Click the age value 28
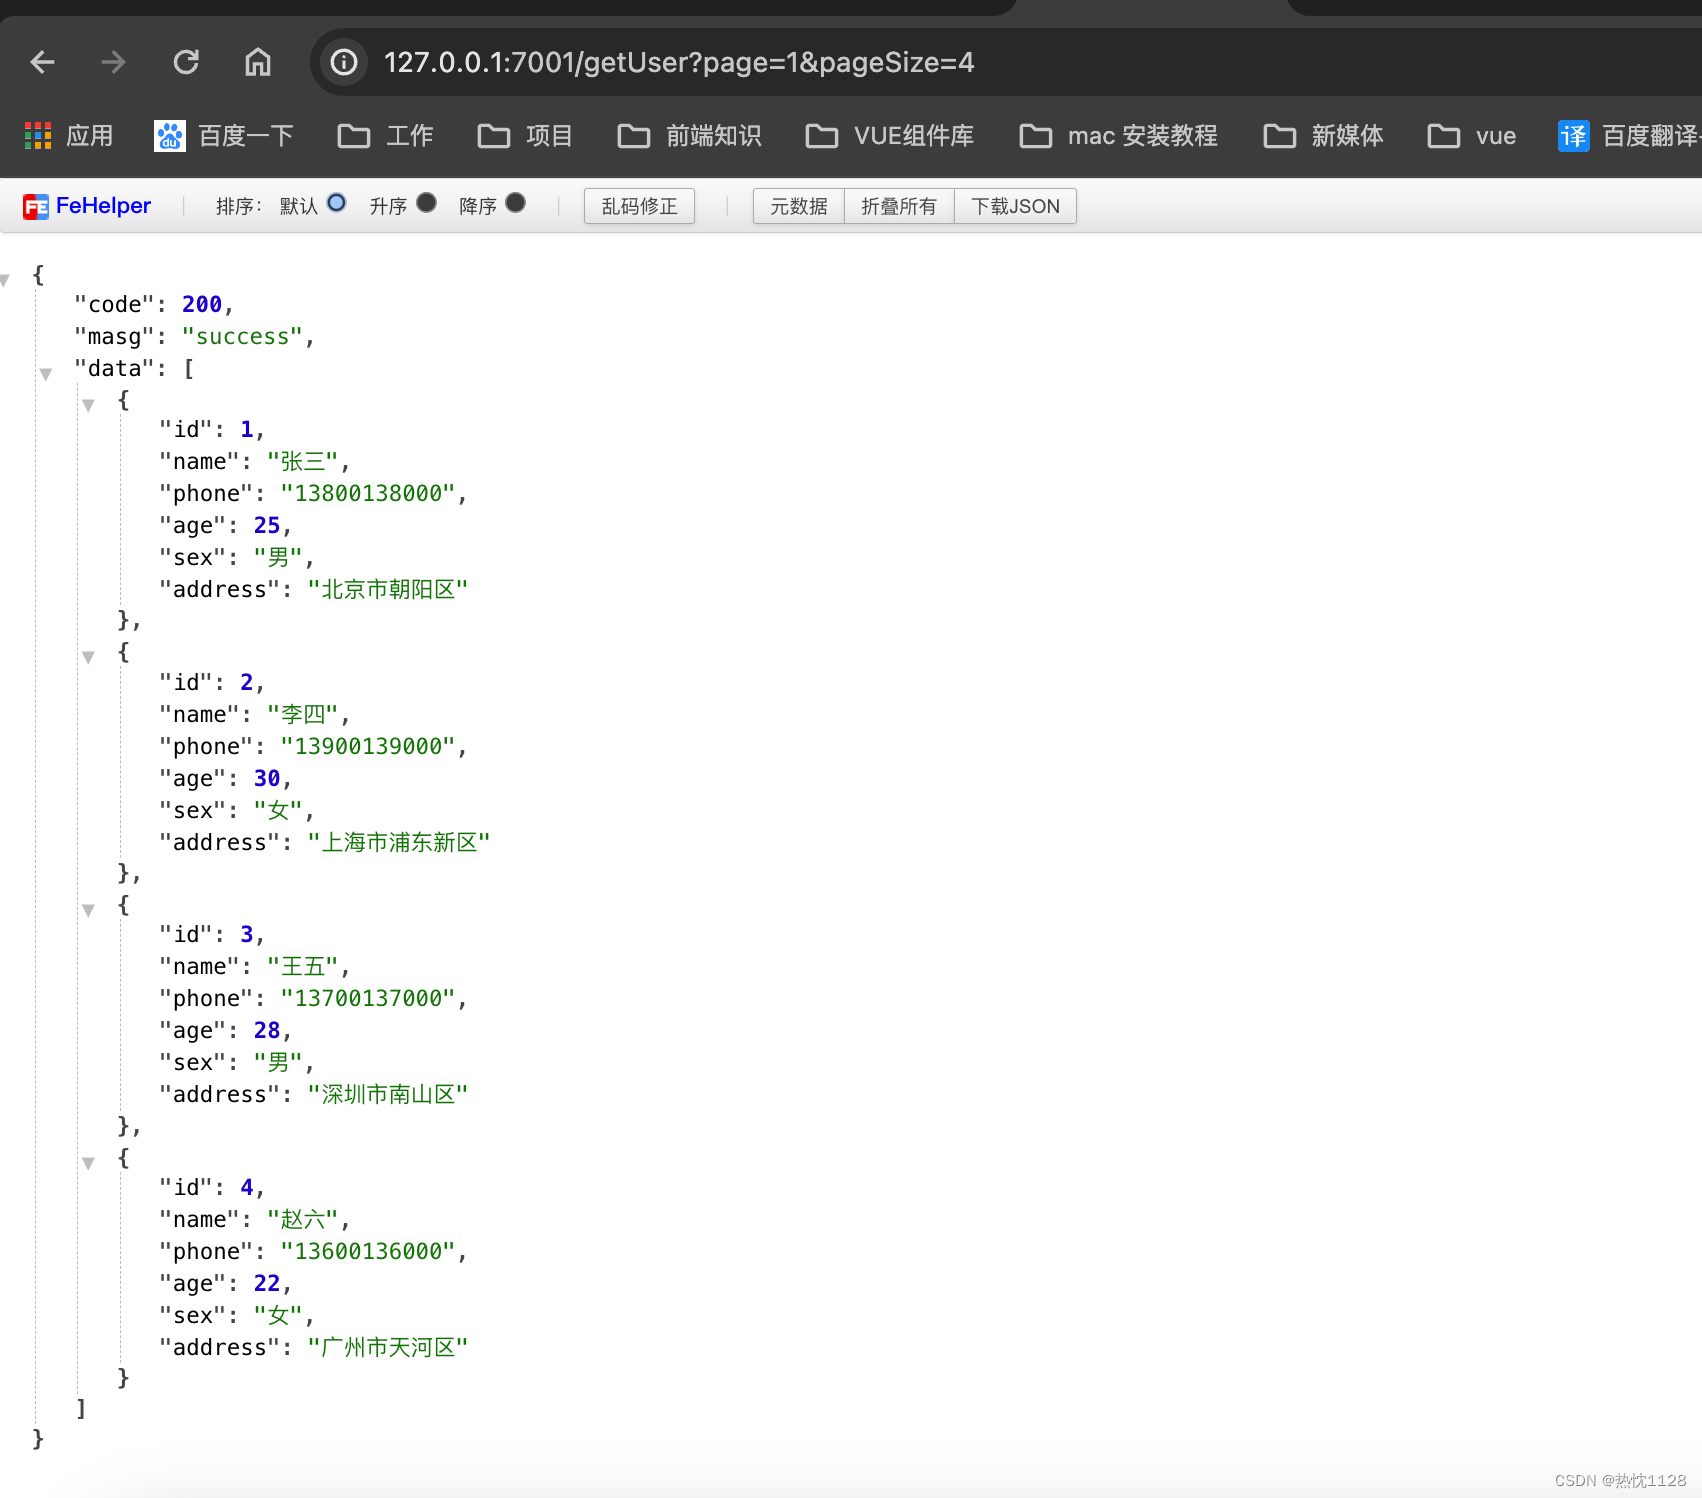Image resolution: width=1702 pixels, height=1498 pixels. [x=267, y=1030]
